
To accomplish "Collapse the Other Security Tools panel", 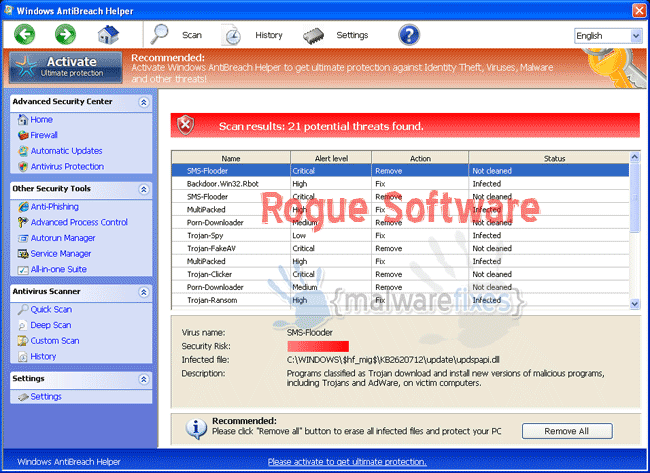I will (x=143, y=189).
